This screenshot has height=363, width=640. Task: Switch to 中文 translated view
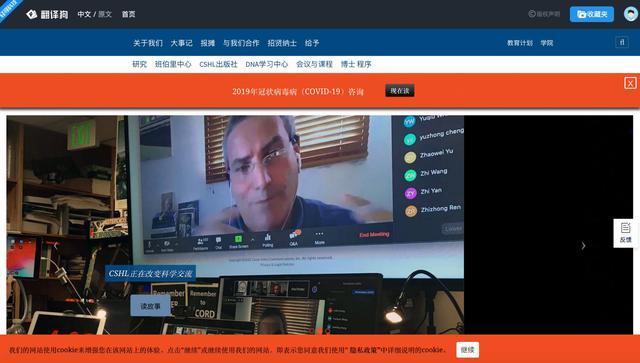[84, 14]
